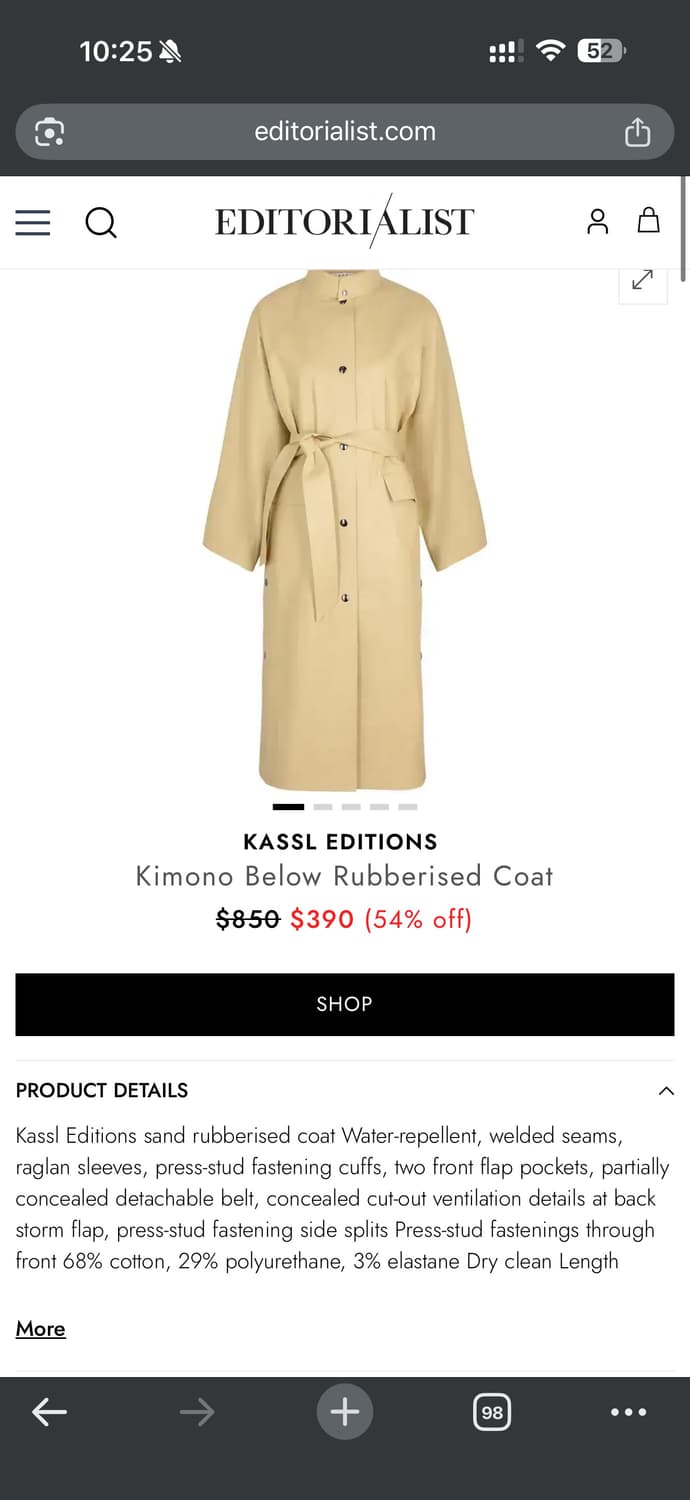
Task: Open the browser three-dots menu
Action: (628, 1412)
